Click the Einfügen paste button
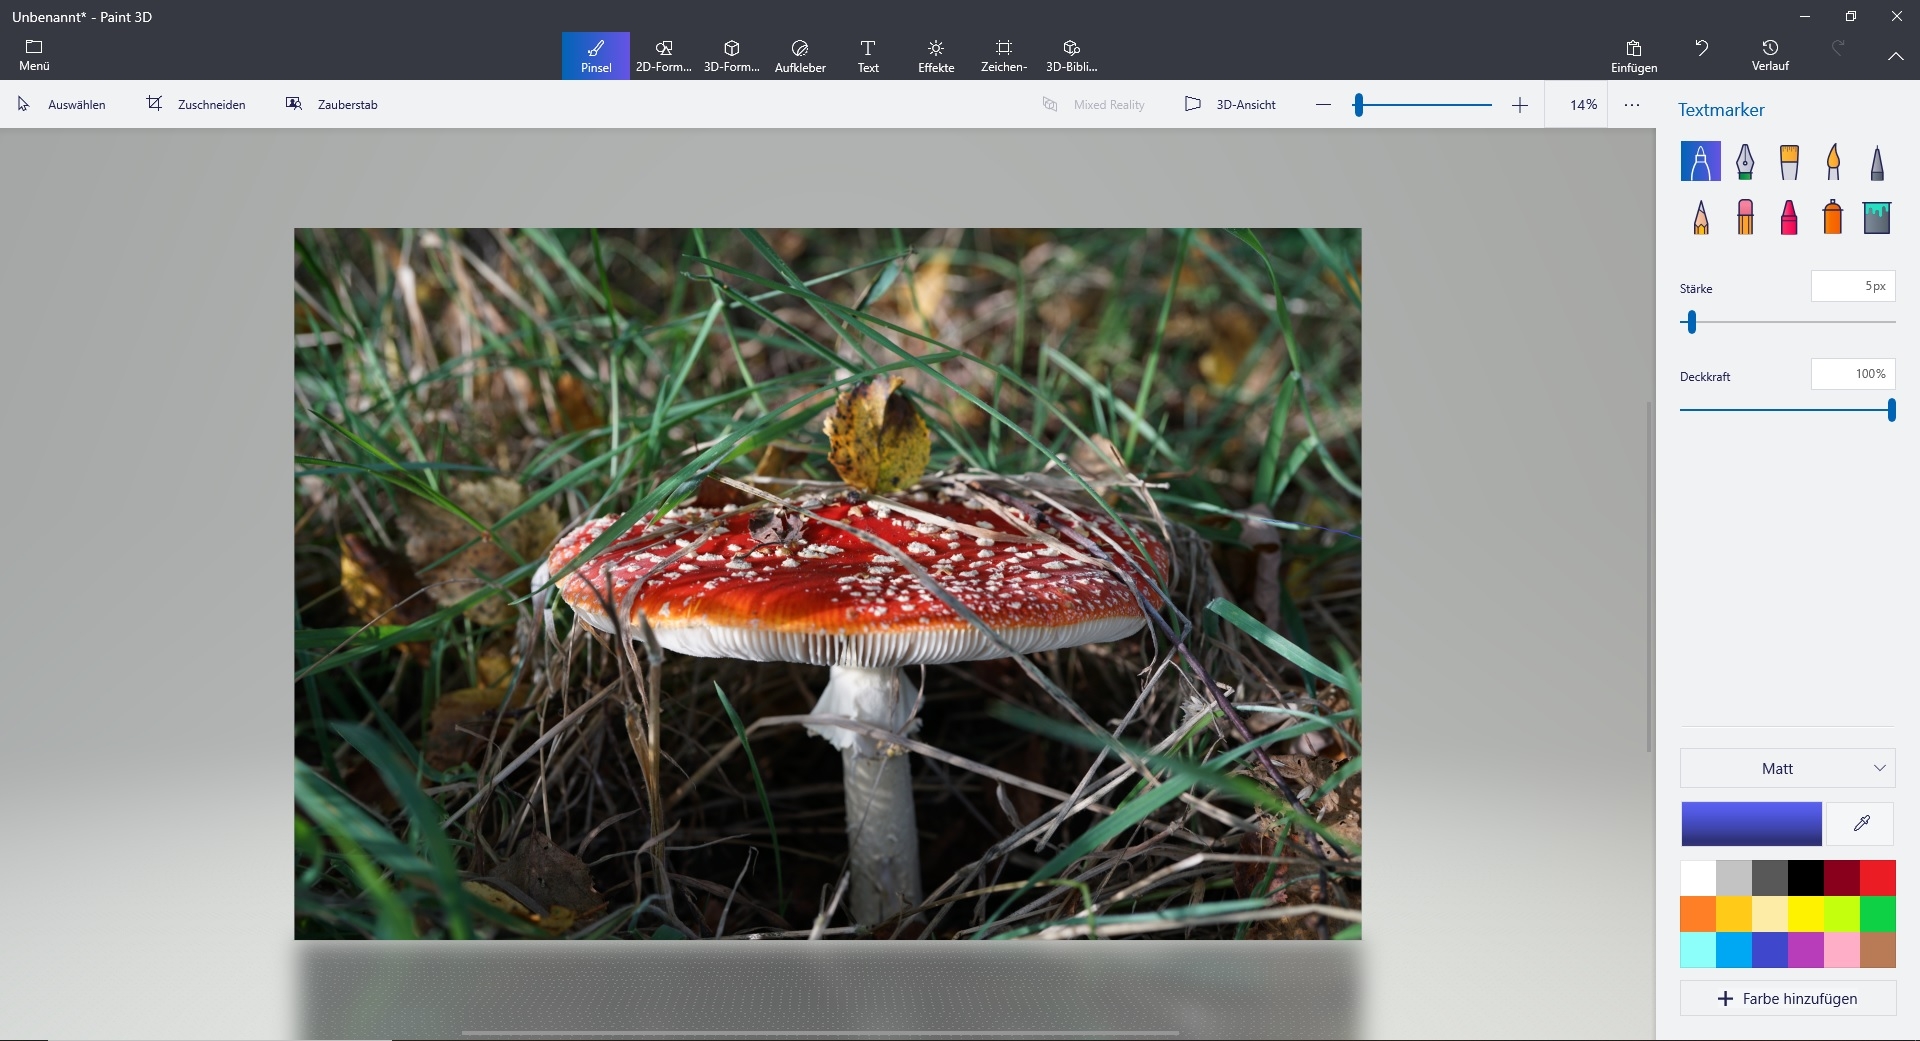 [1634, 56]
